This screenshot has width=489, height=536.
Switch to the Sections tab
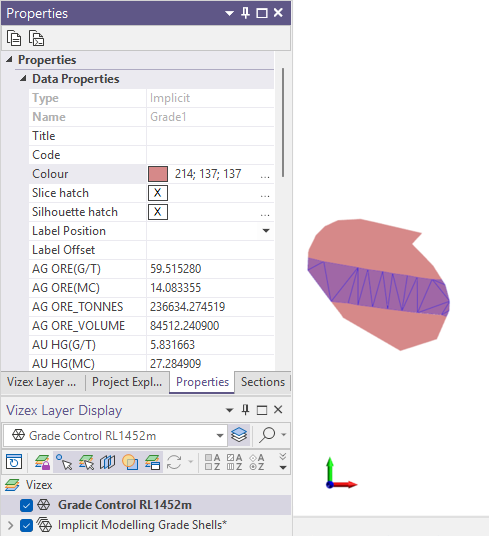coord(263,382)
